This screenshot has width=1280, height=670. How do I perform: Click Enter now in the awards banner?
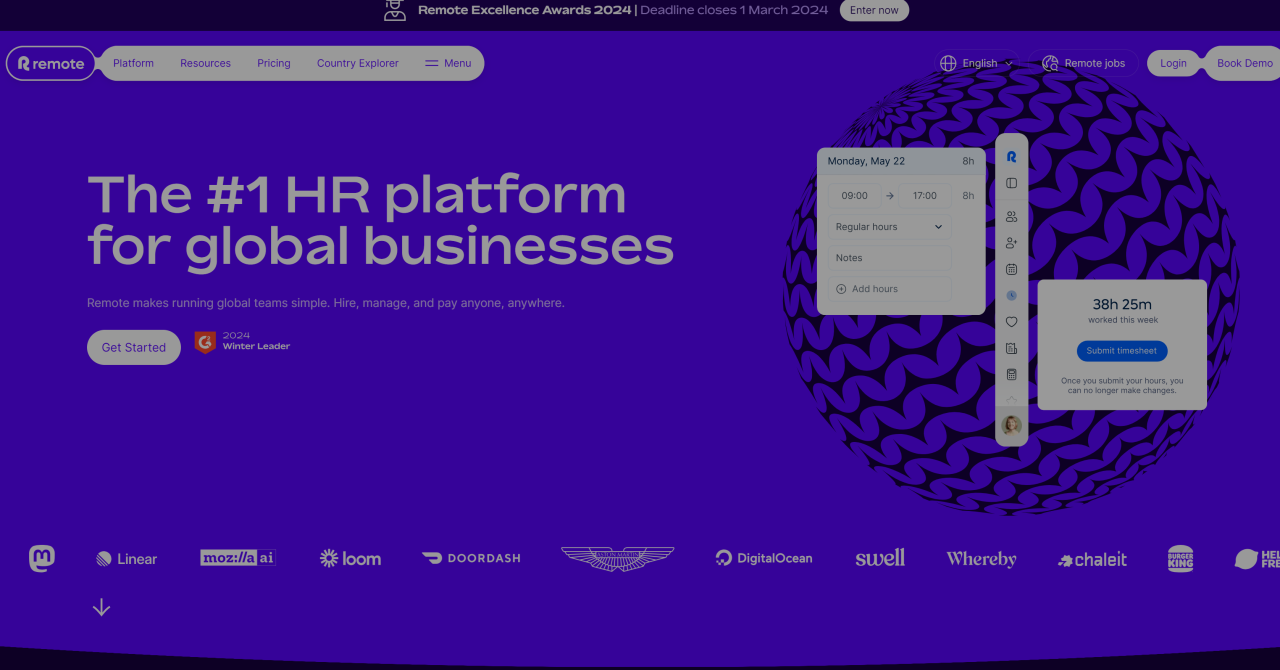pyautogui.click(x=874, y=10)
